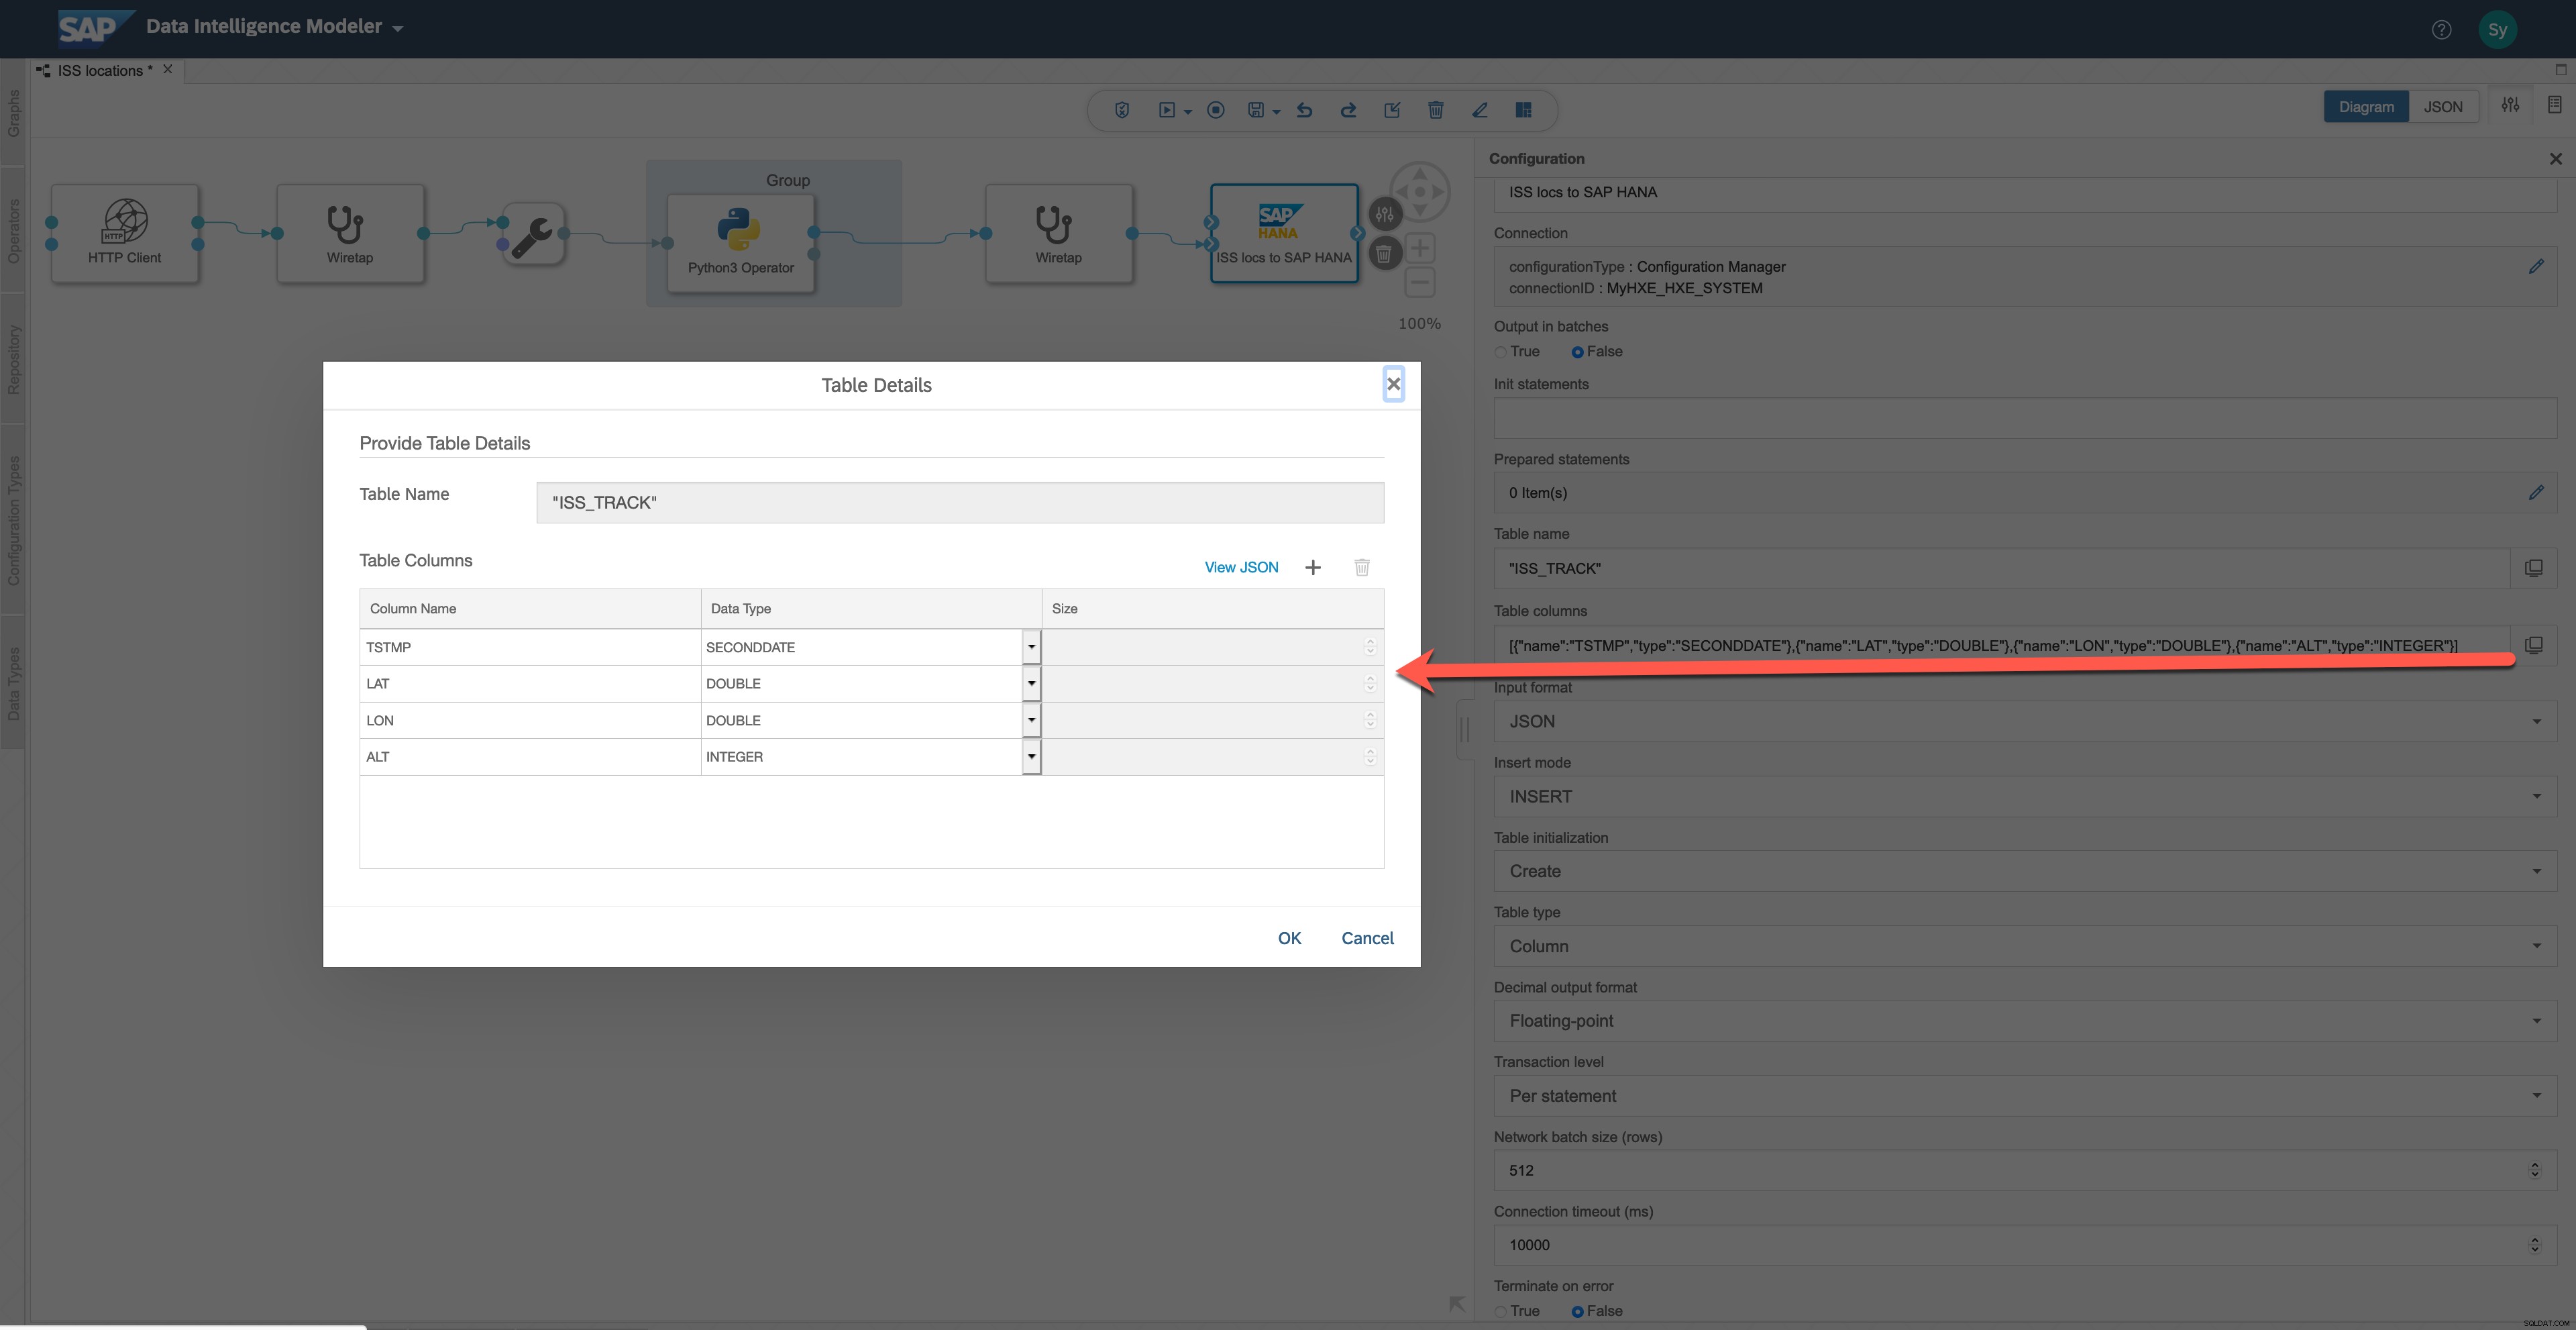This screenshot has width=2576, height=1330.
Task: Switch to JSON view
Action: (2442, 107)
